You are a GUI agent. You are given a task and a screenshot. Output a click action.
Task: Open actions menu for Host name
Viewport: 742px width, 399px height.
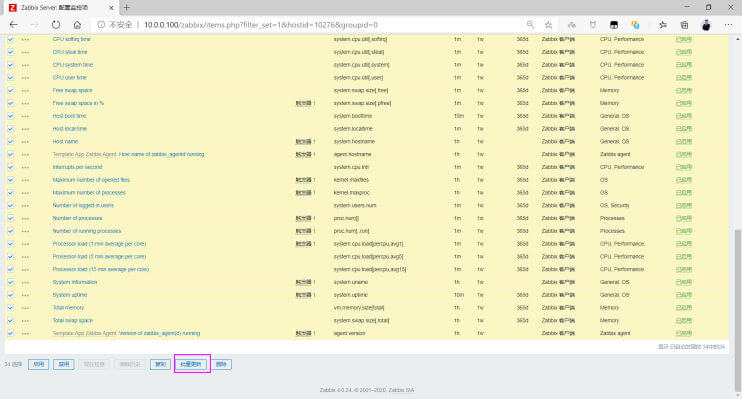coord(25,142)
